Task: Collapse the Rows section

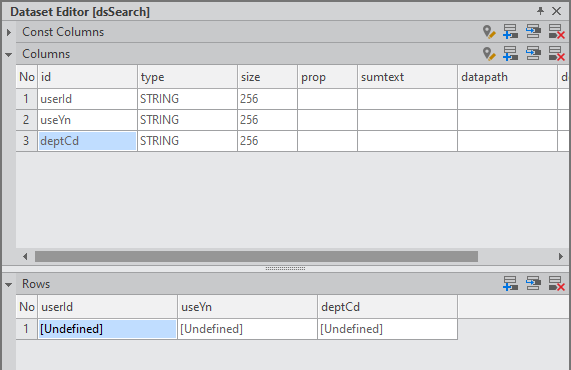Action: (9, 285)
